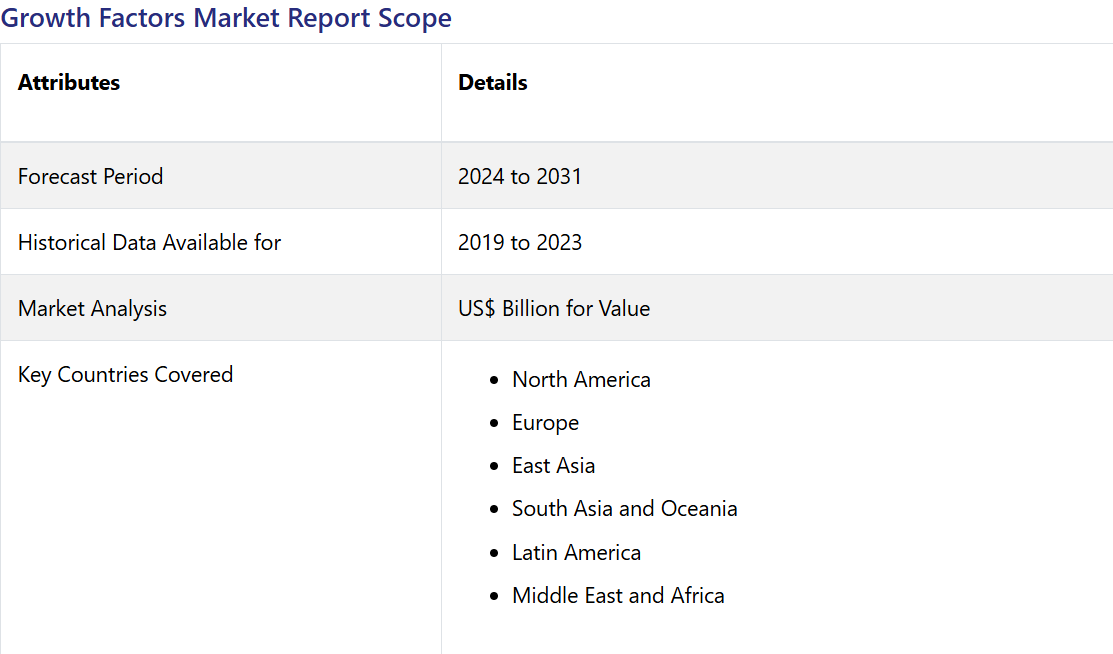Click the Forecast Period cell

[90, 177]
